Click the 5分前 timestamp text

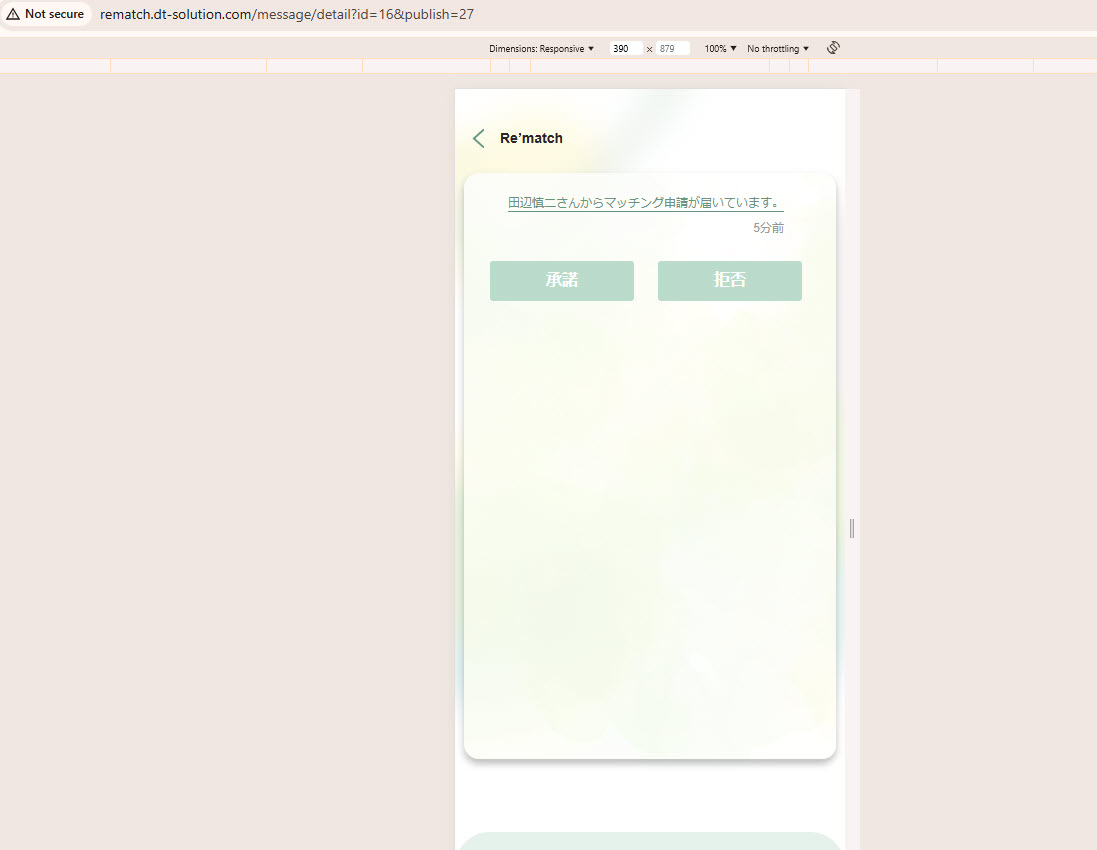[x=768, y=228]
